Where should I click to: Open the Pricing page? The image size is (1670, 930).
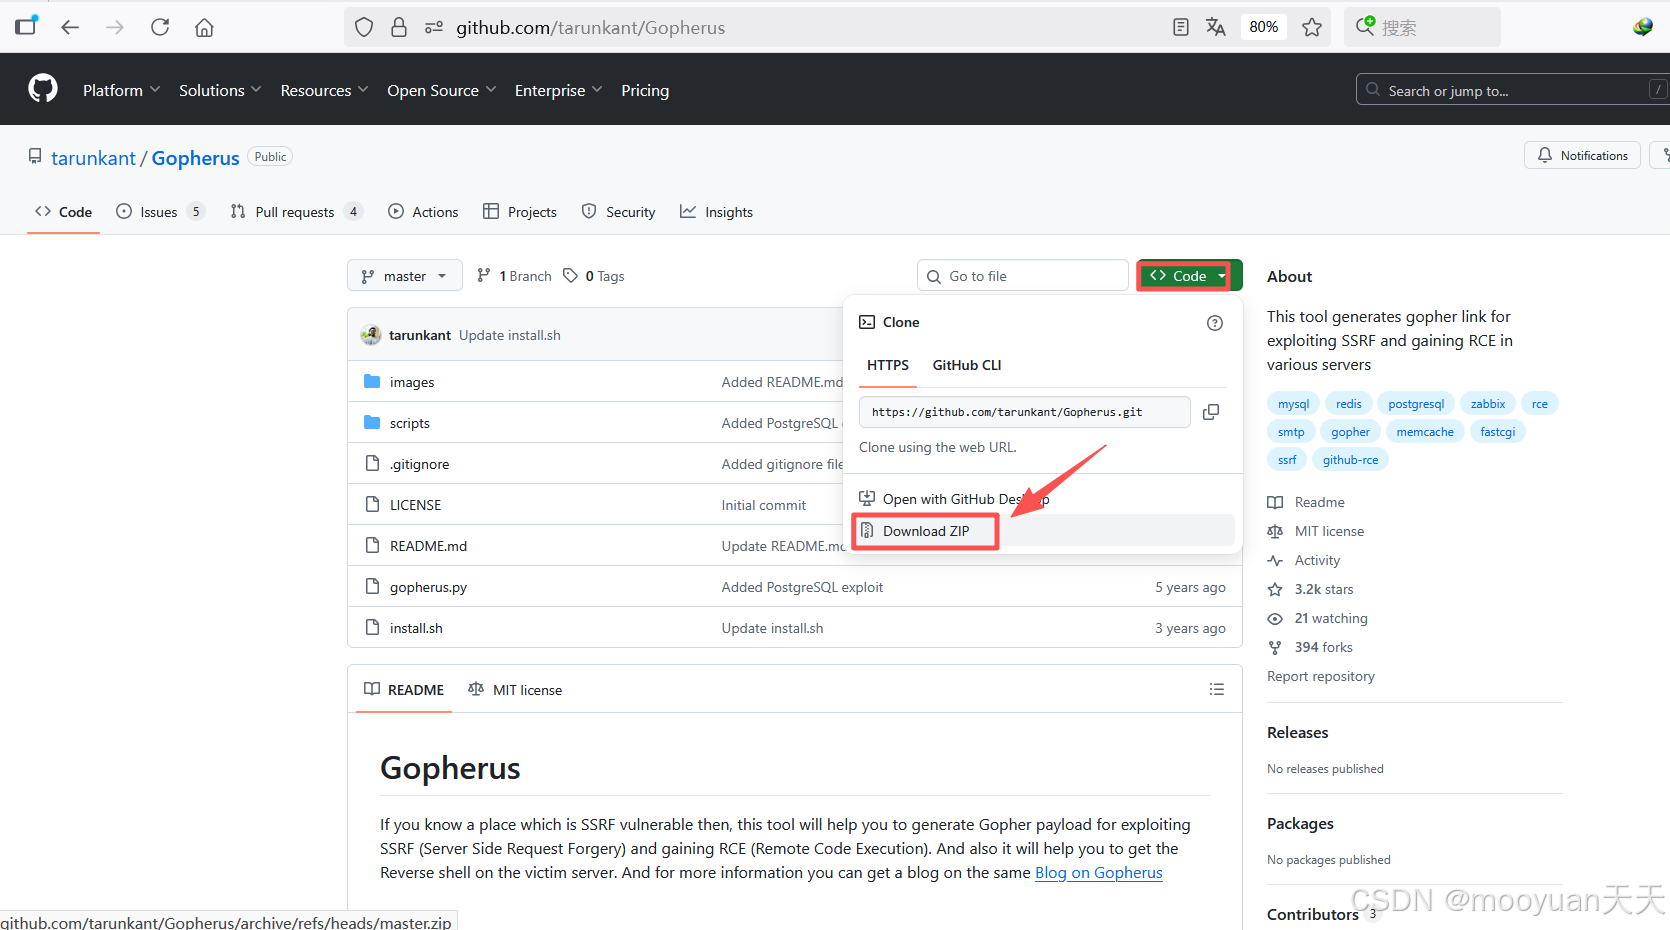coord(645,90)
